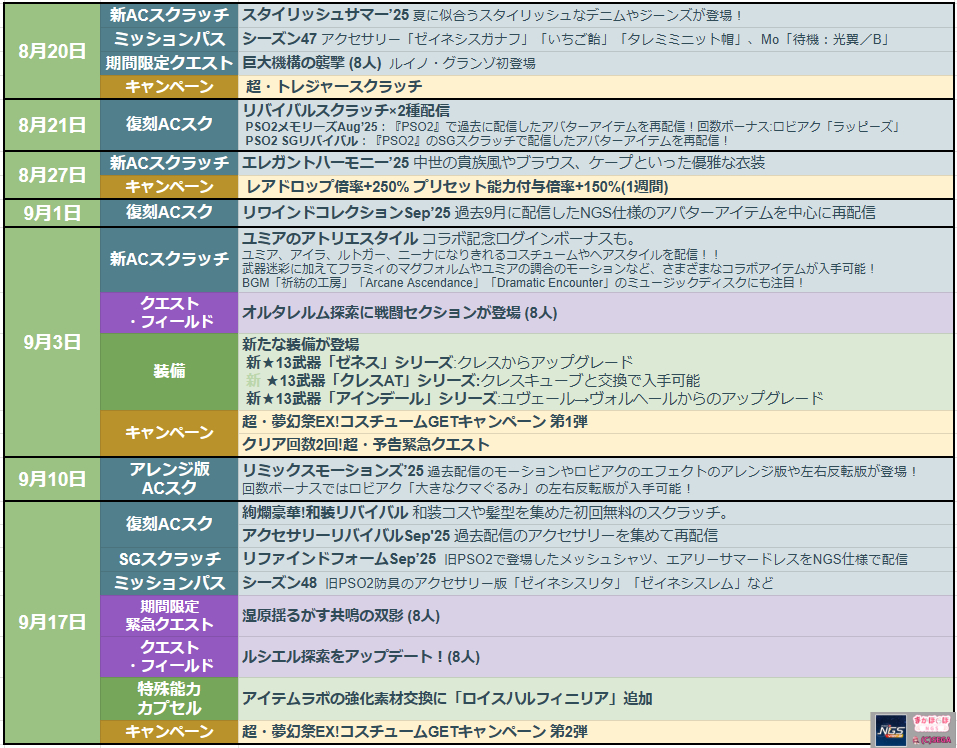
Task: Select "ルシエル探索をアップデート！(8人)" text
Action: click(x=361, y=656)
